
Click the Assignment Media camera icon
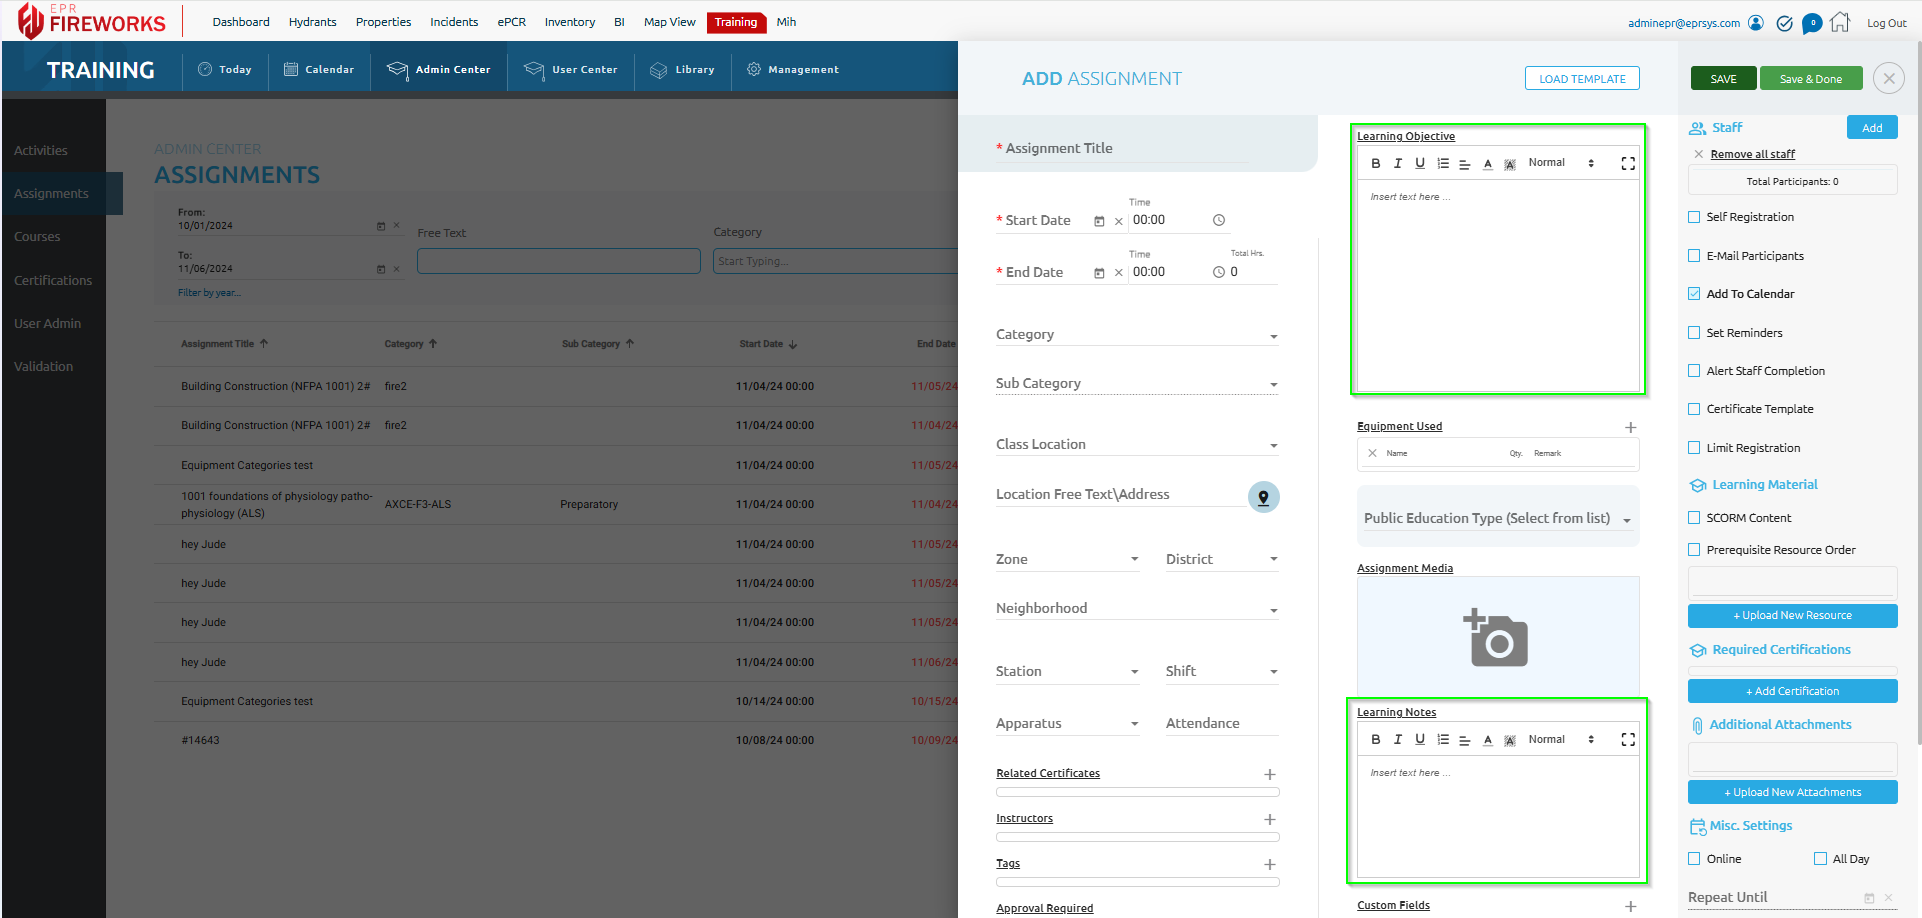point(1496,637)
